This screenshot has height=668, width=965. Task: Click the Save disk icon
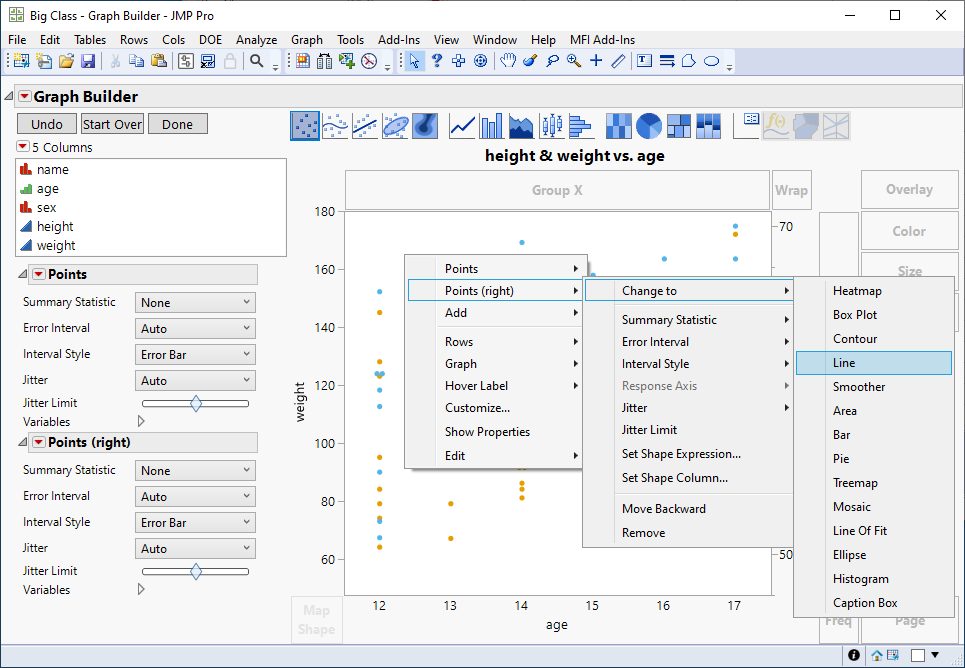click(x=88, y=61)
